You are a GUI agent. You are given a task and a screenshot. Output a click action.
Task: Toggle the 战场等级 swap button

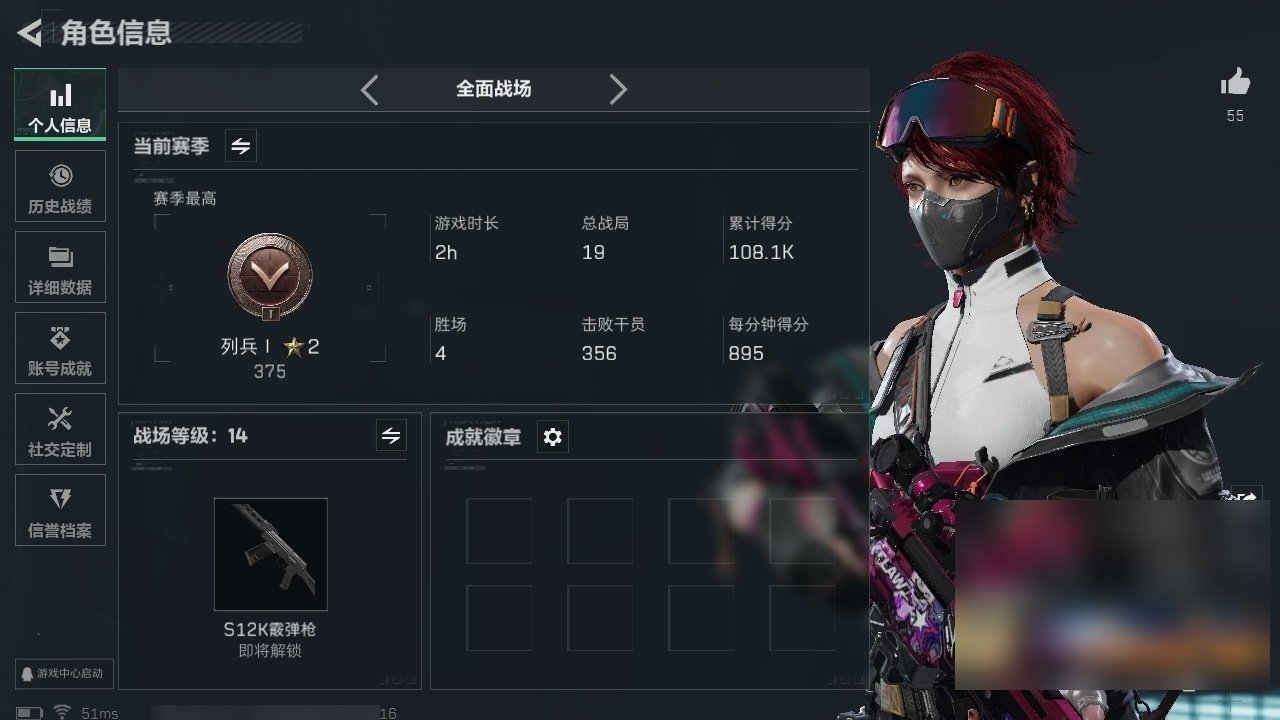click(x=391, y=436)
